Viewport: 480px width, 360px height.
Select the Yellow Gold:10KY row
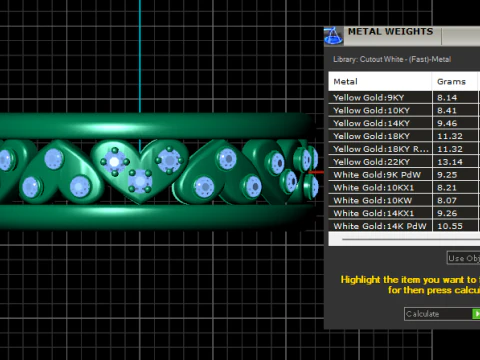pyautogui.click(x=404, y=110)
